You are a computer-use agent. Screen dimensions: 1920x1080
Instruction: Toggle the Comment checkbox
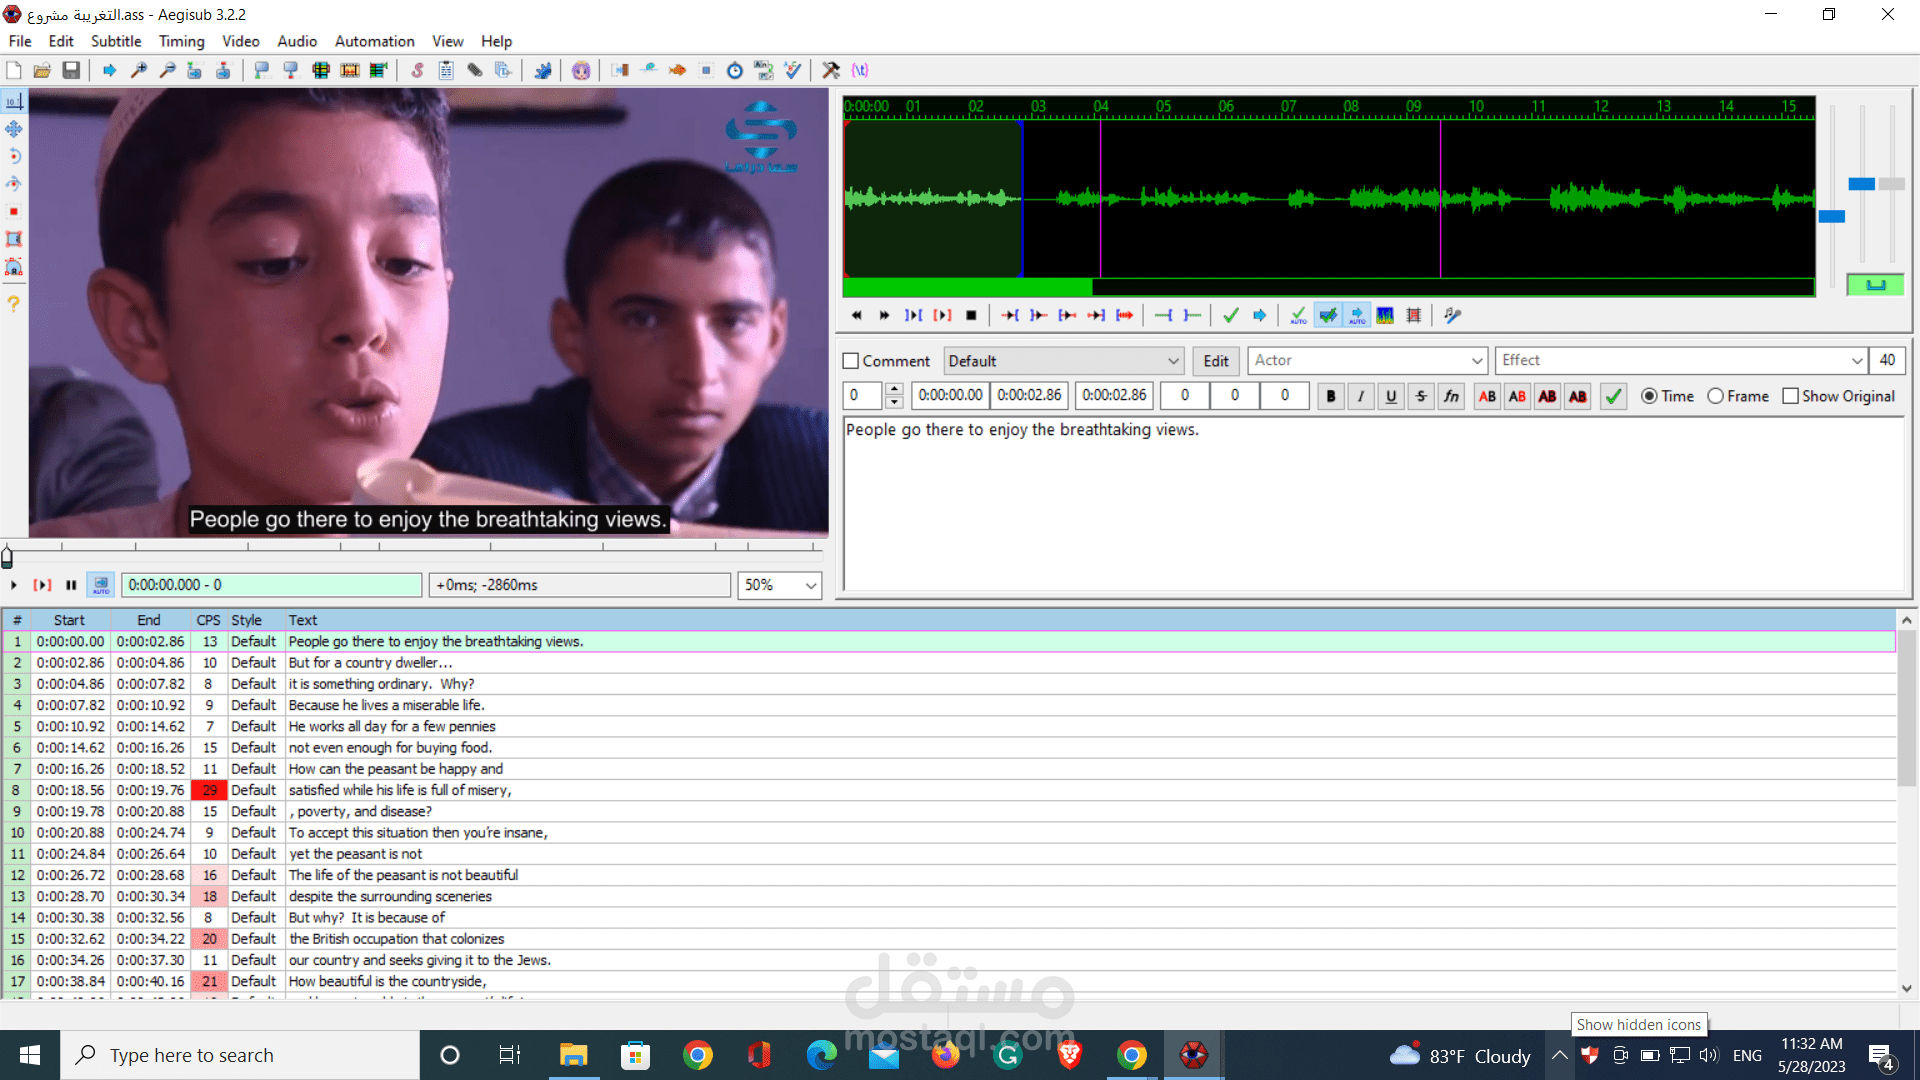pos(851,360)
